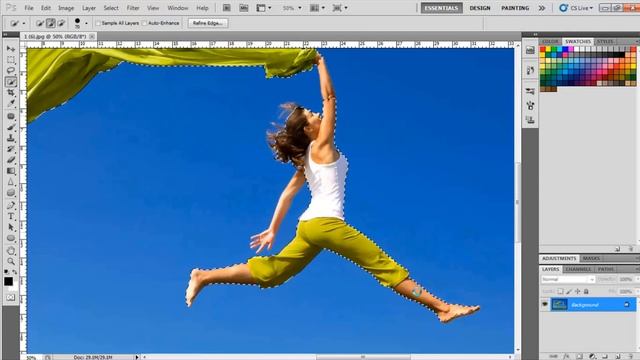Click the foreground color swatch
The width and height of the screenshot is (640, 360).
tap(8, 282)
